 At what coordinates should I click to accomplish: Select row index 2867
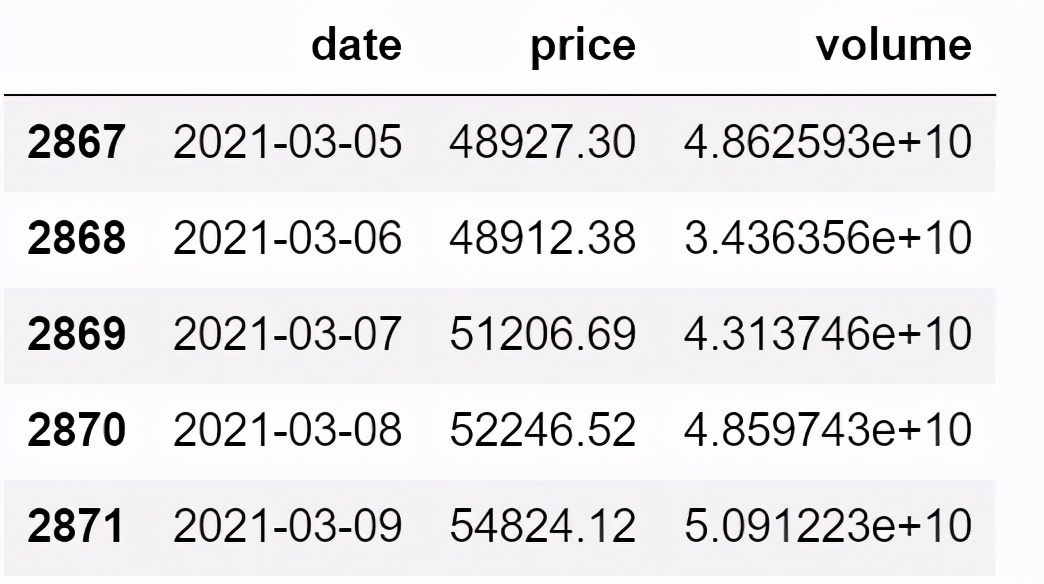coord(76,142)
